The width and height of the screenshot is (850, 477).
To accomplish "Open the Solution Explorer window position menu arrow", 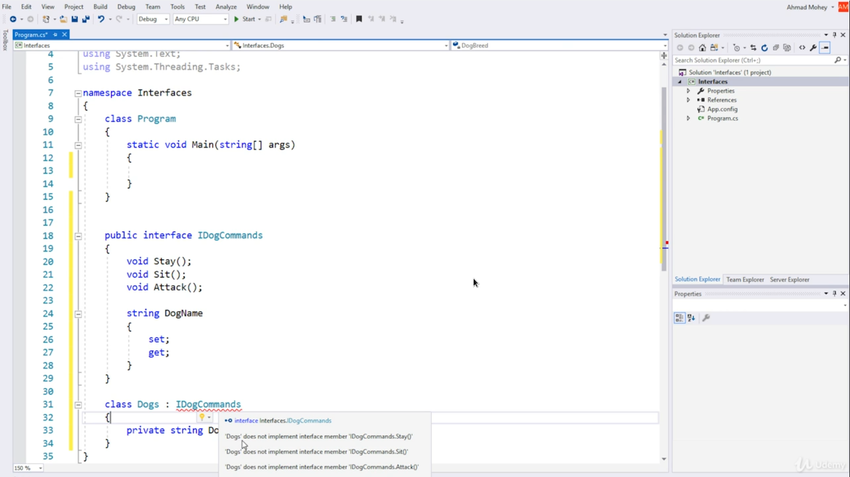I will tap(826, 35).
